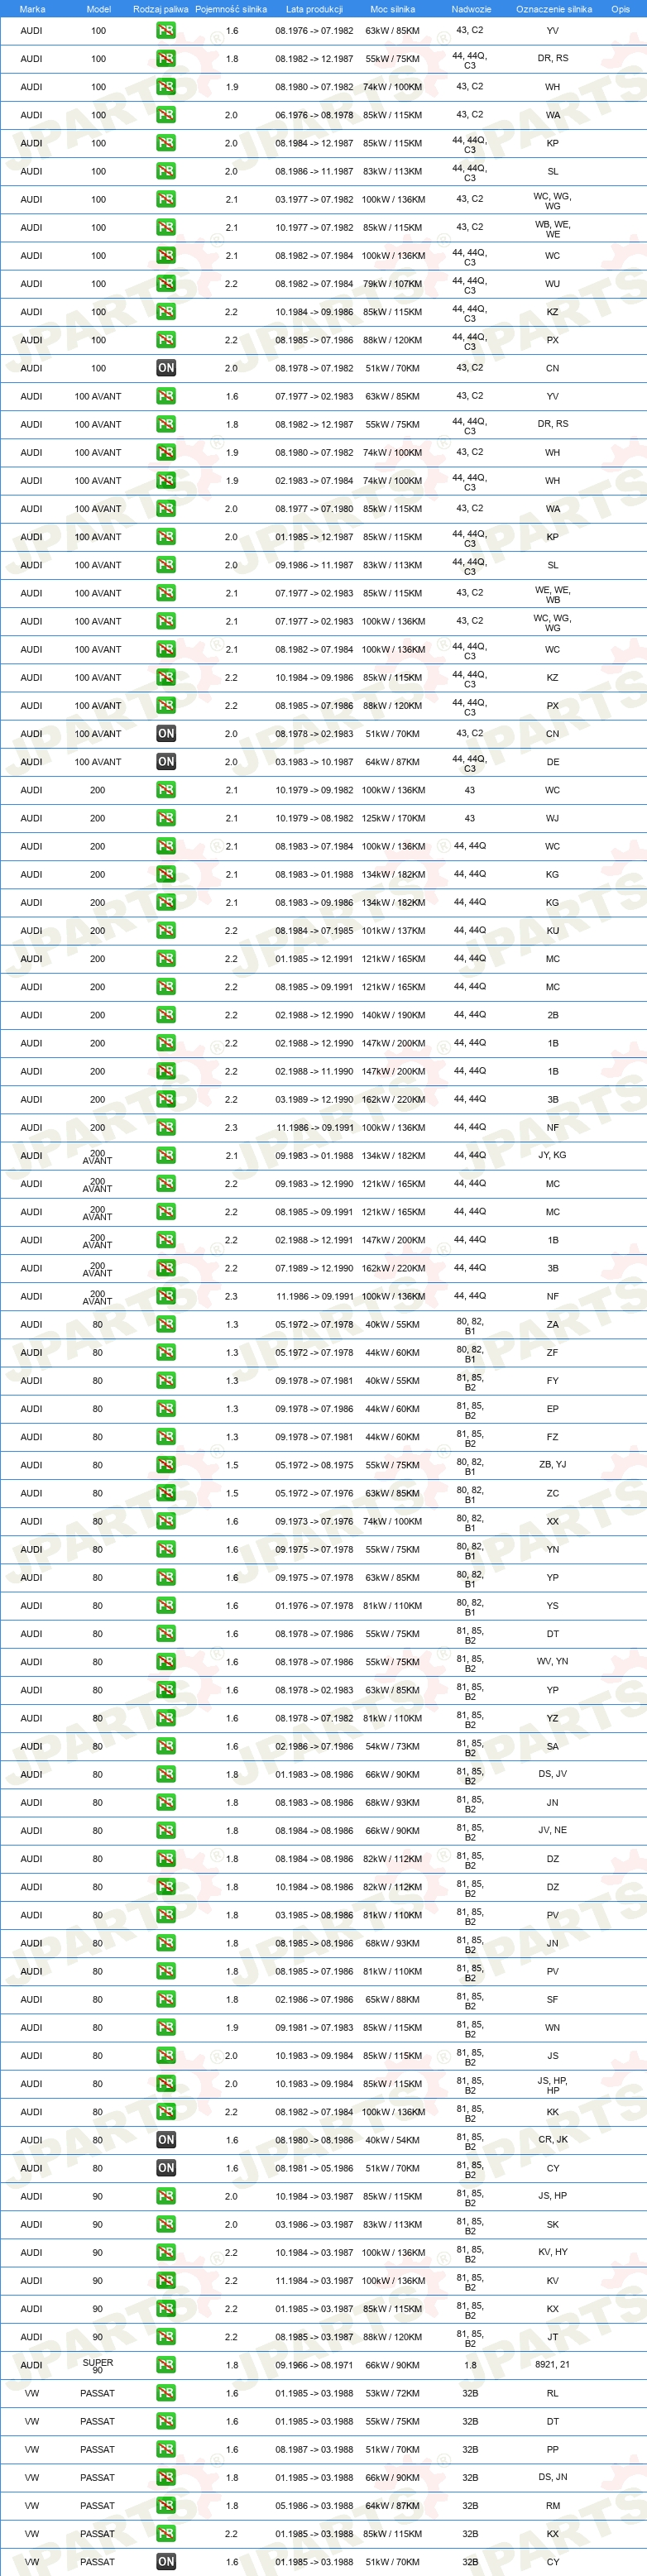
Task: Click the Lata produkcji column header
Action: [x=314, y=9]
